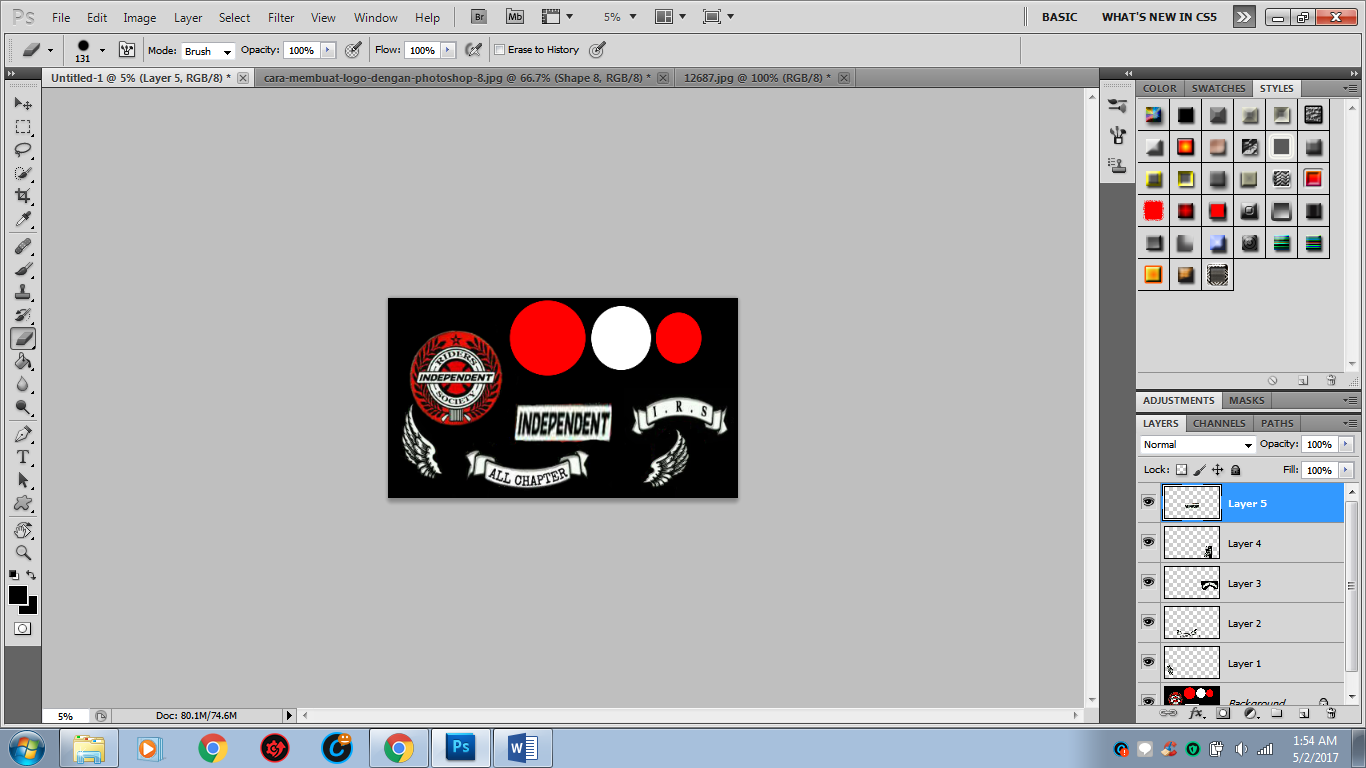Hide Layer 5 using its eye icon

(1148, 502)
